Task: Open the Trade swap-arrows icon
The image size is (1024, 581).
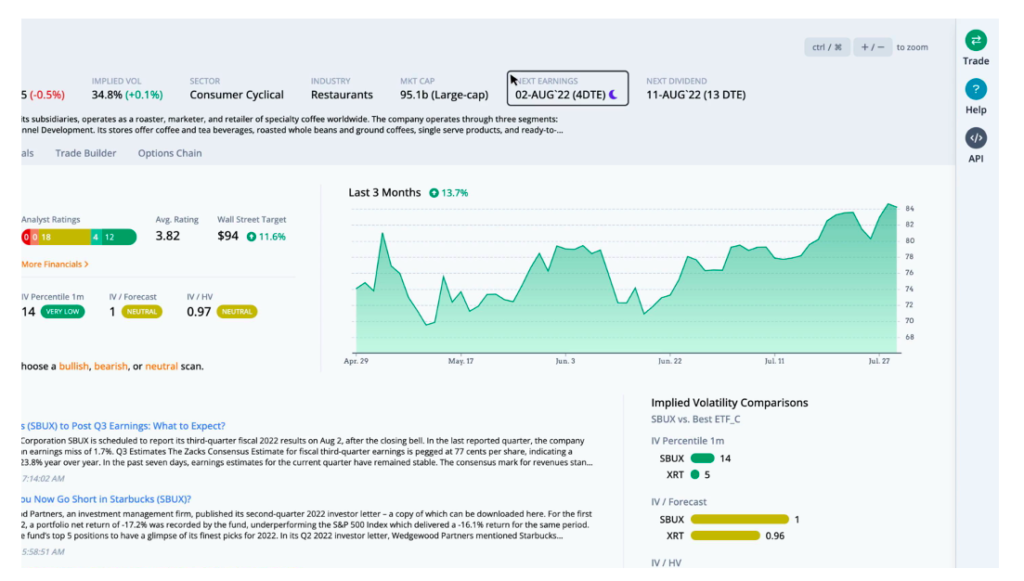Action: [976, 40]
